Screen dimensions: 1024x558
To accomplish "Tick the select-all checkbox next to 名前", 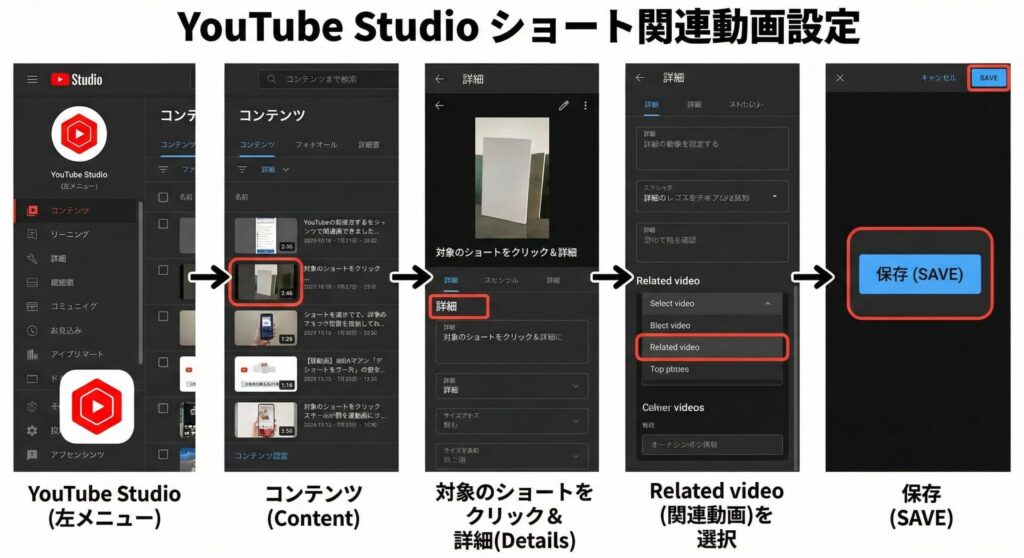I will (x=163, y=197).
